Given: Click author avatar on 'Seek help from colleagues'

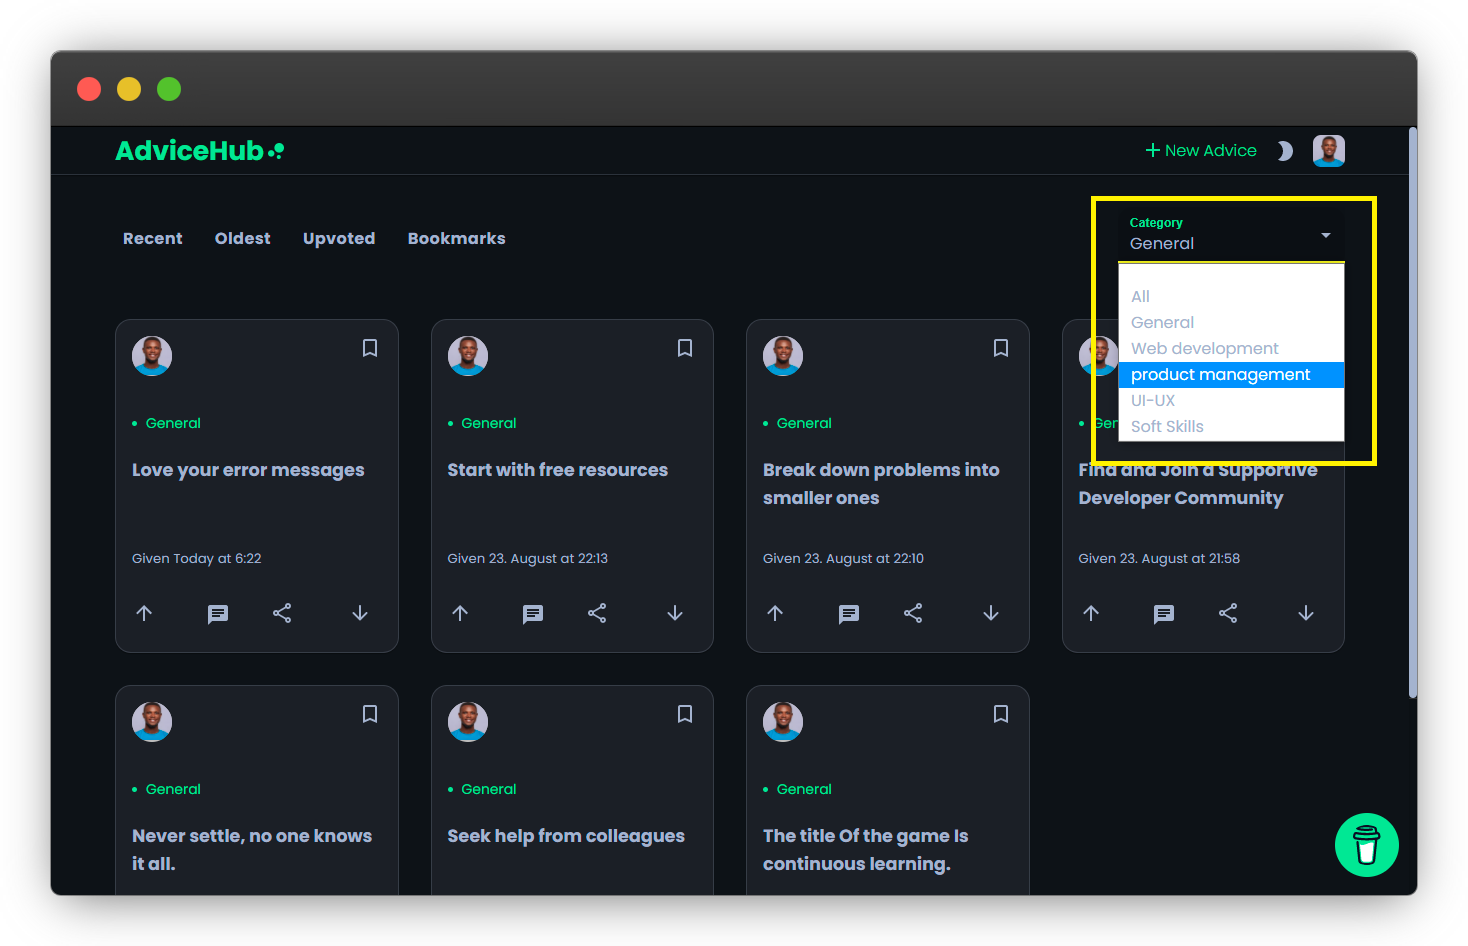Looking at the screenshot, I should (x=468, y=722).
